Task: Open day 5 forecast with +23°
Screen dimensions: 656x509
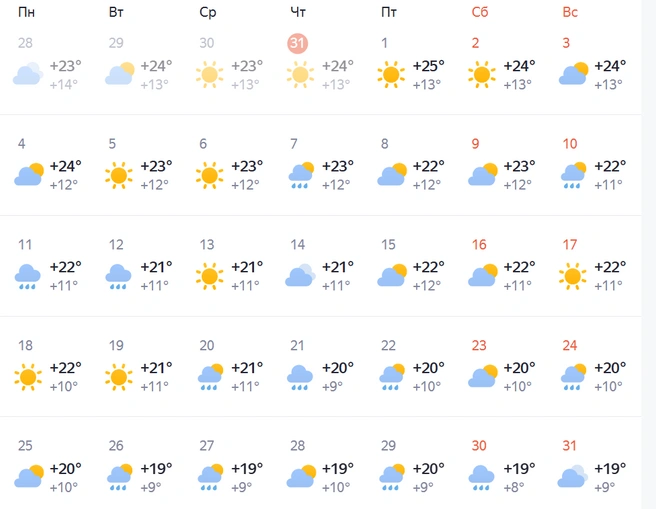Action: point(139,166)
